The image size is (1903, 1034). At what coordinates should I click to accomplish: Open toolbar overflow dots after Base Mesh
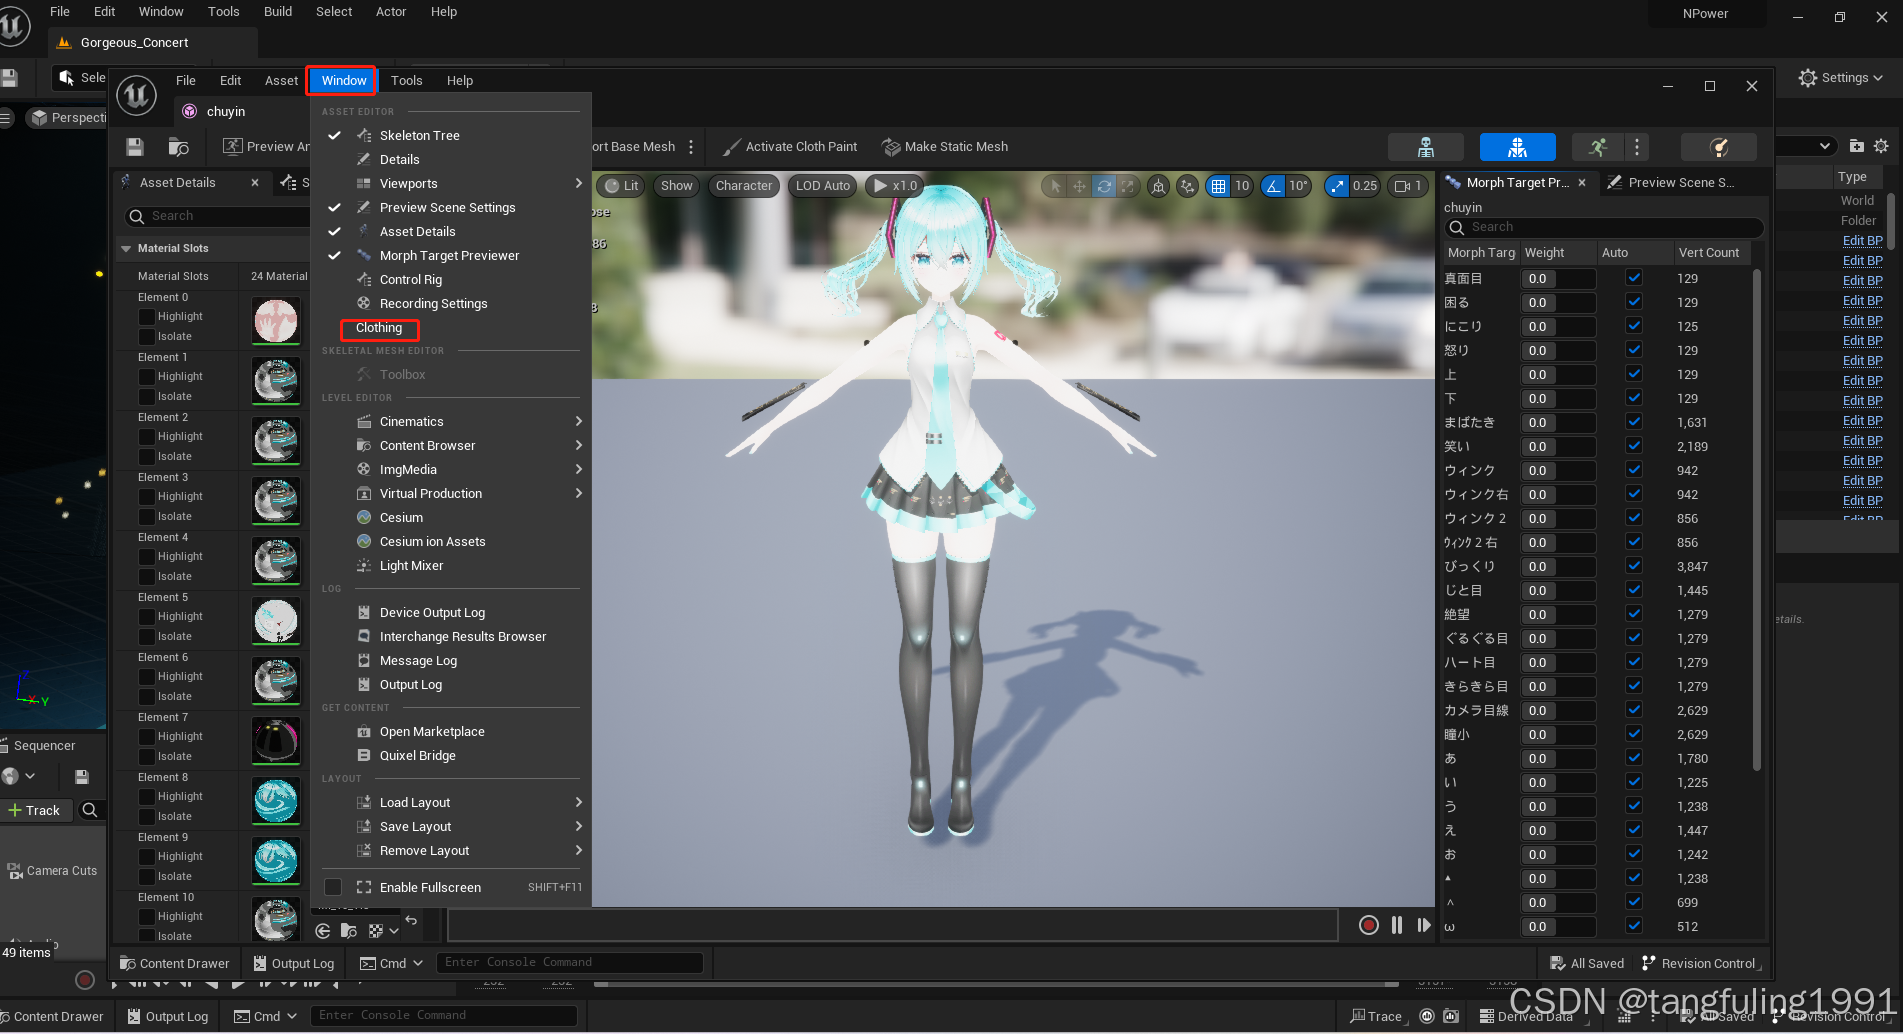tap(691, 147)
